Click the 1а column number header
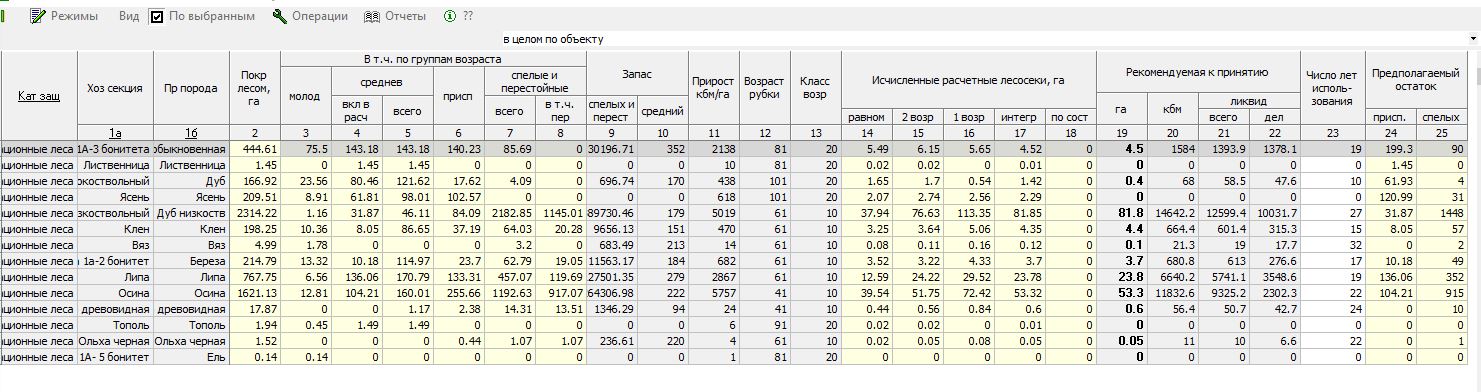The width and height of the screenshot is (1481, 392). coord(115,133)
